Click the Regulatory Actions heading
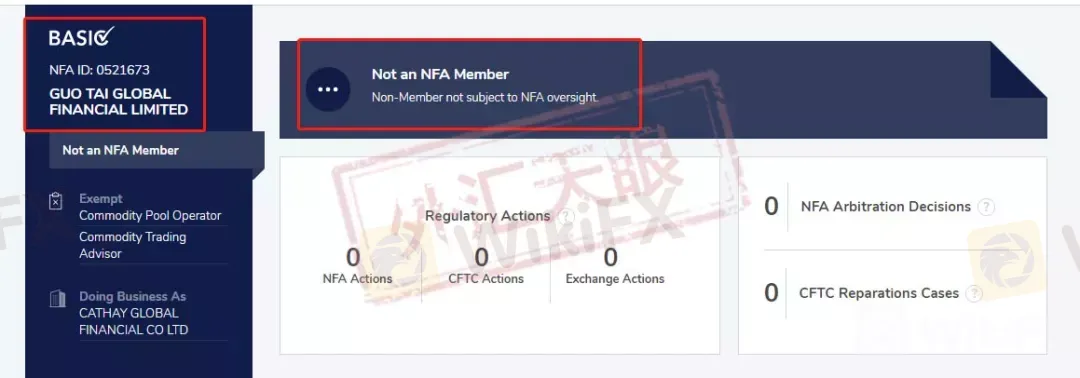 pos(488,216)
